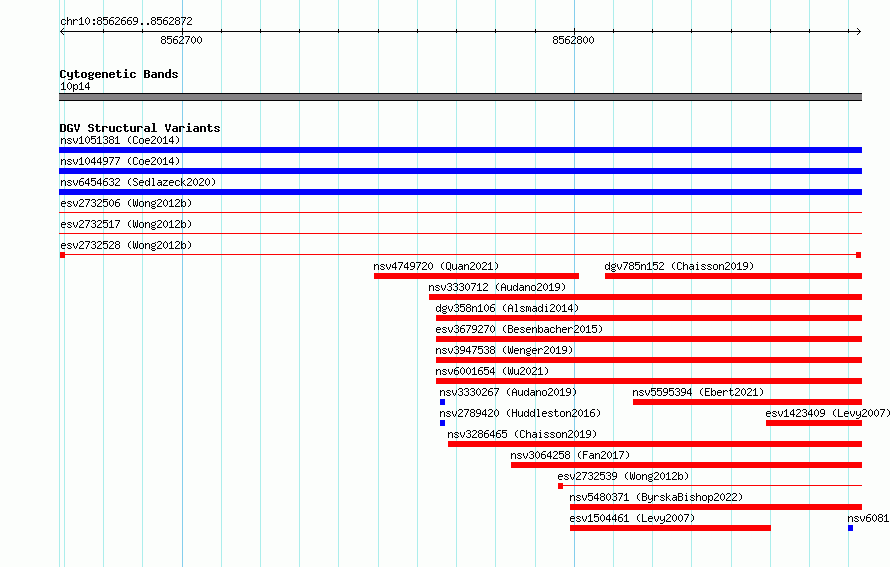Click esv2732528 left-end red square marker
Viewport: 890px width, 567px height.
coord(62,255)
